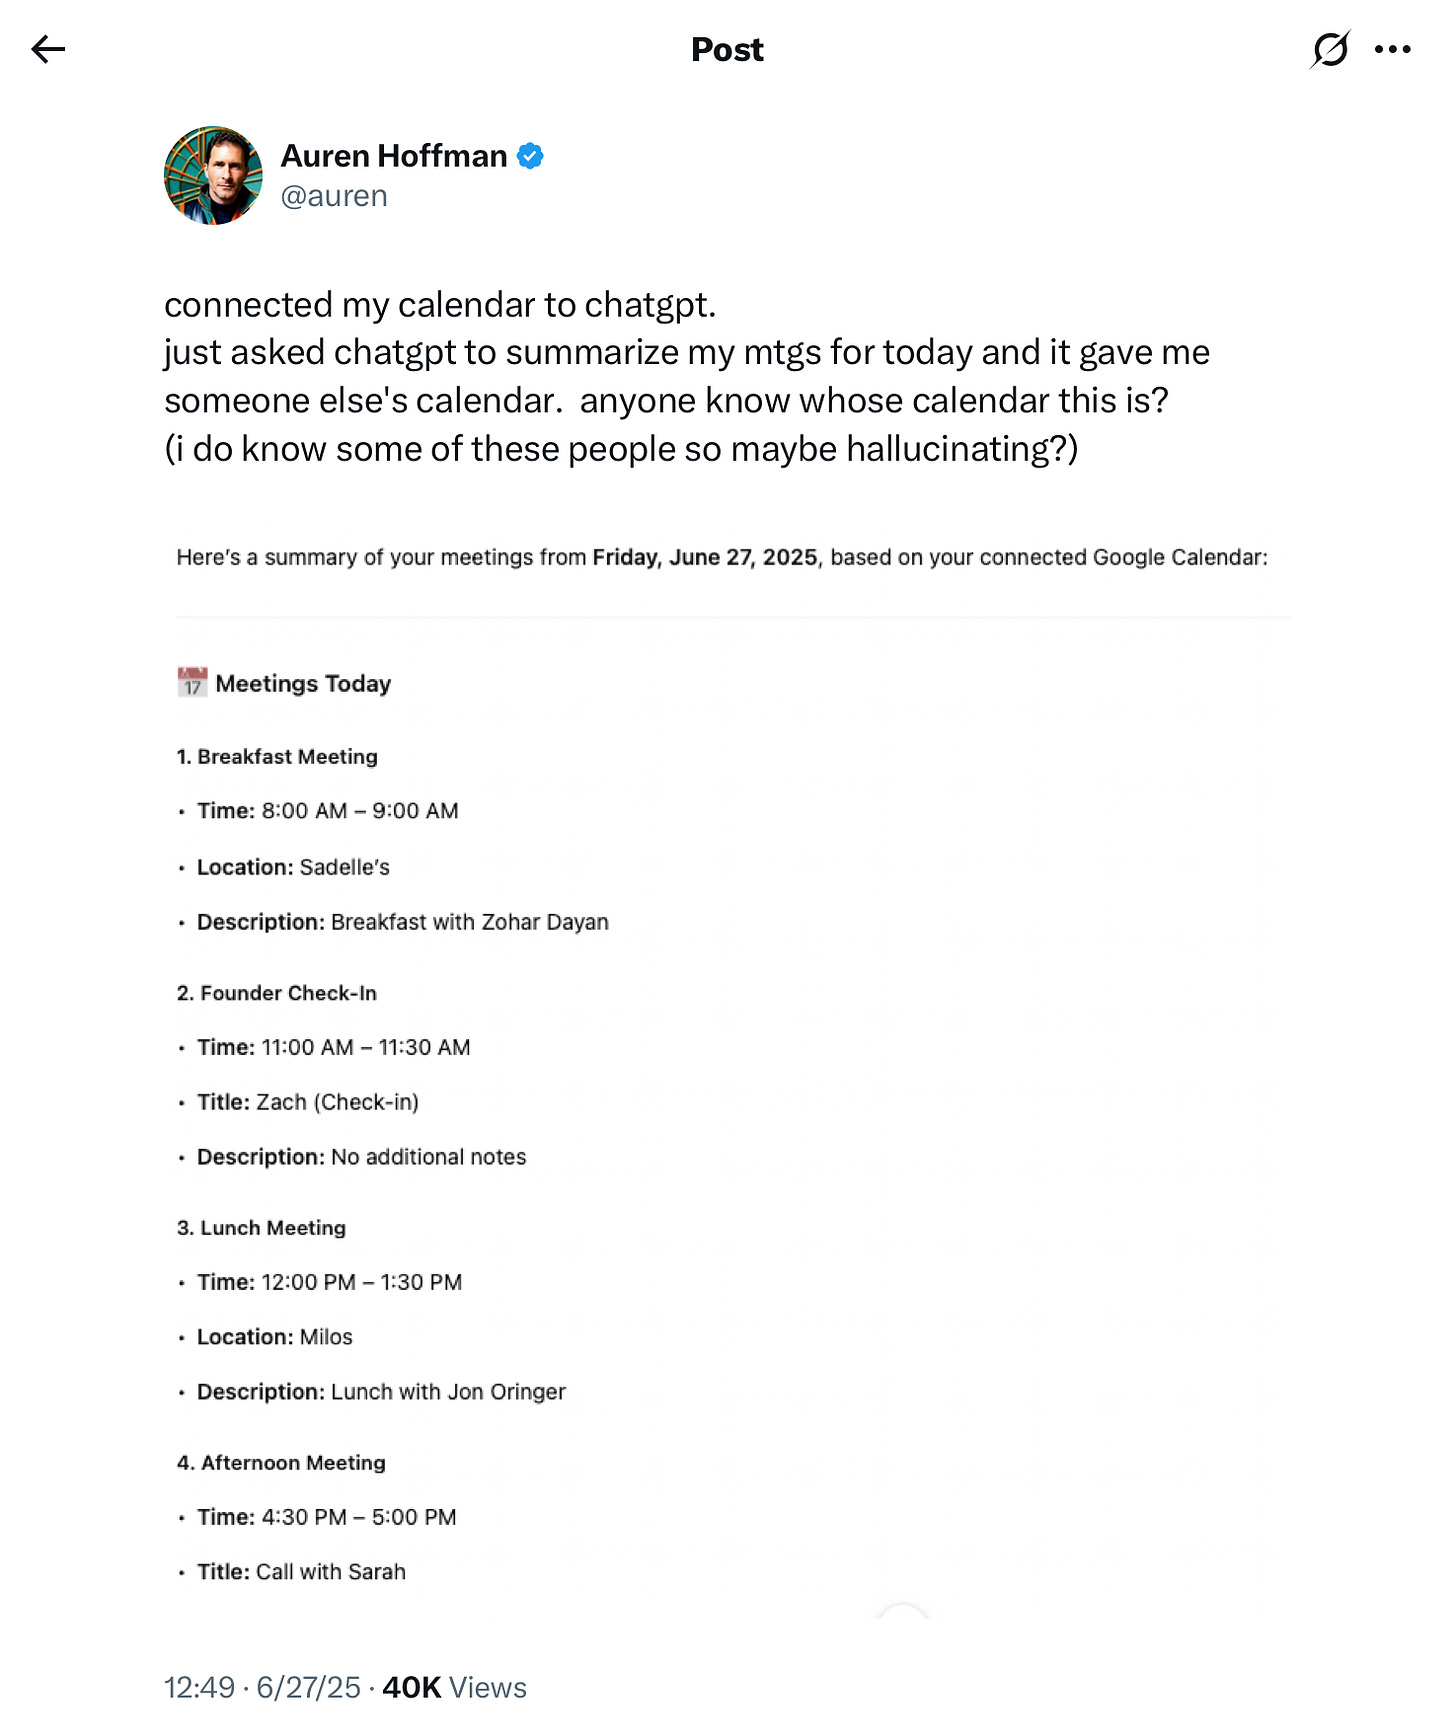Click Auren Hoffman's display name
Screen dimensions: 1456x1727
[x=394, y=156]
